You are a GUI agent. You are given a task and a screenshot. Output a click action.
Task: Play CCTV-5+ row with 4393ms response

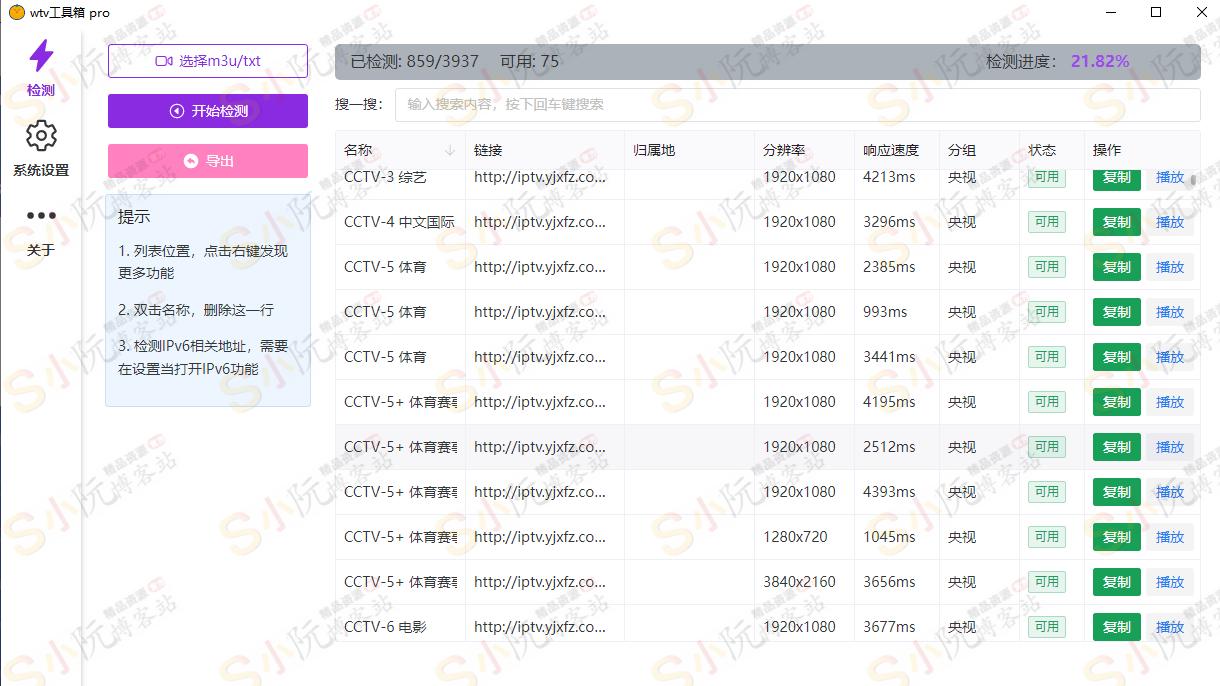1169,492
